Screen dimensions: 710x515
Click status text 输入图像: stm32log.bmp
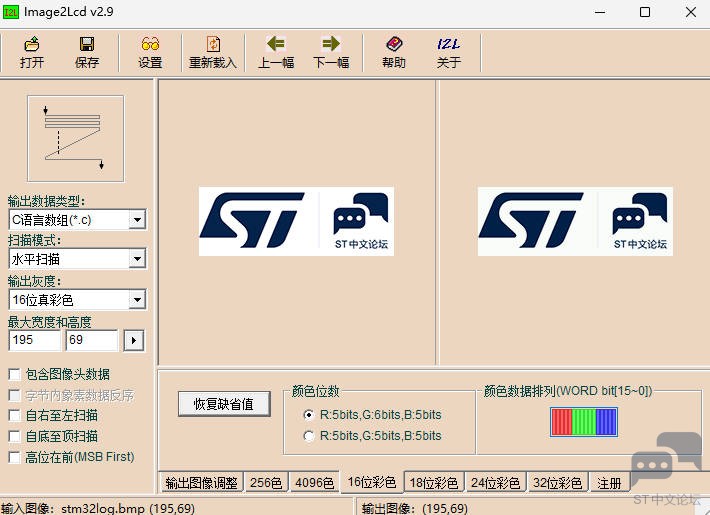[98, 508]
